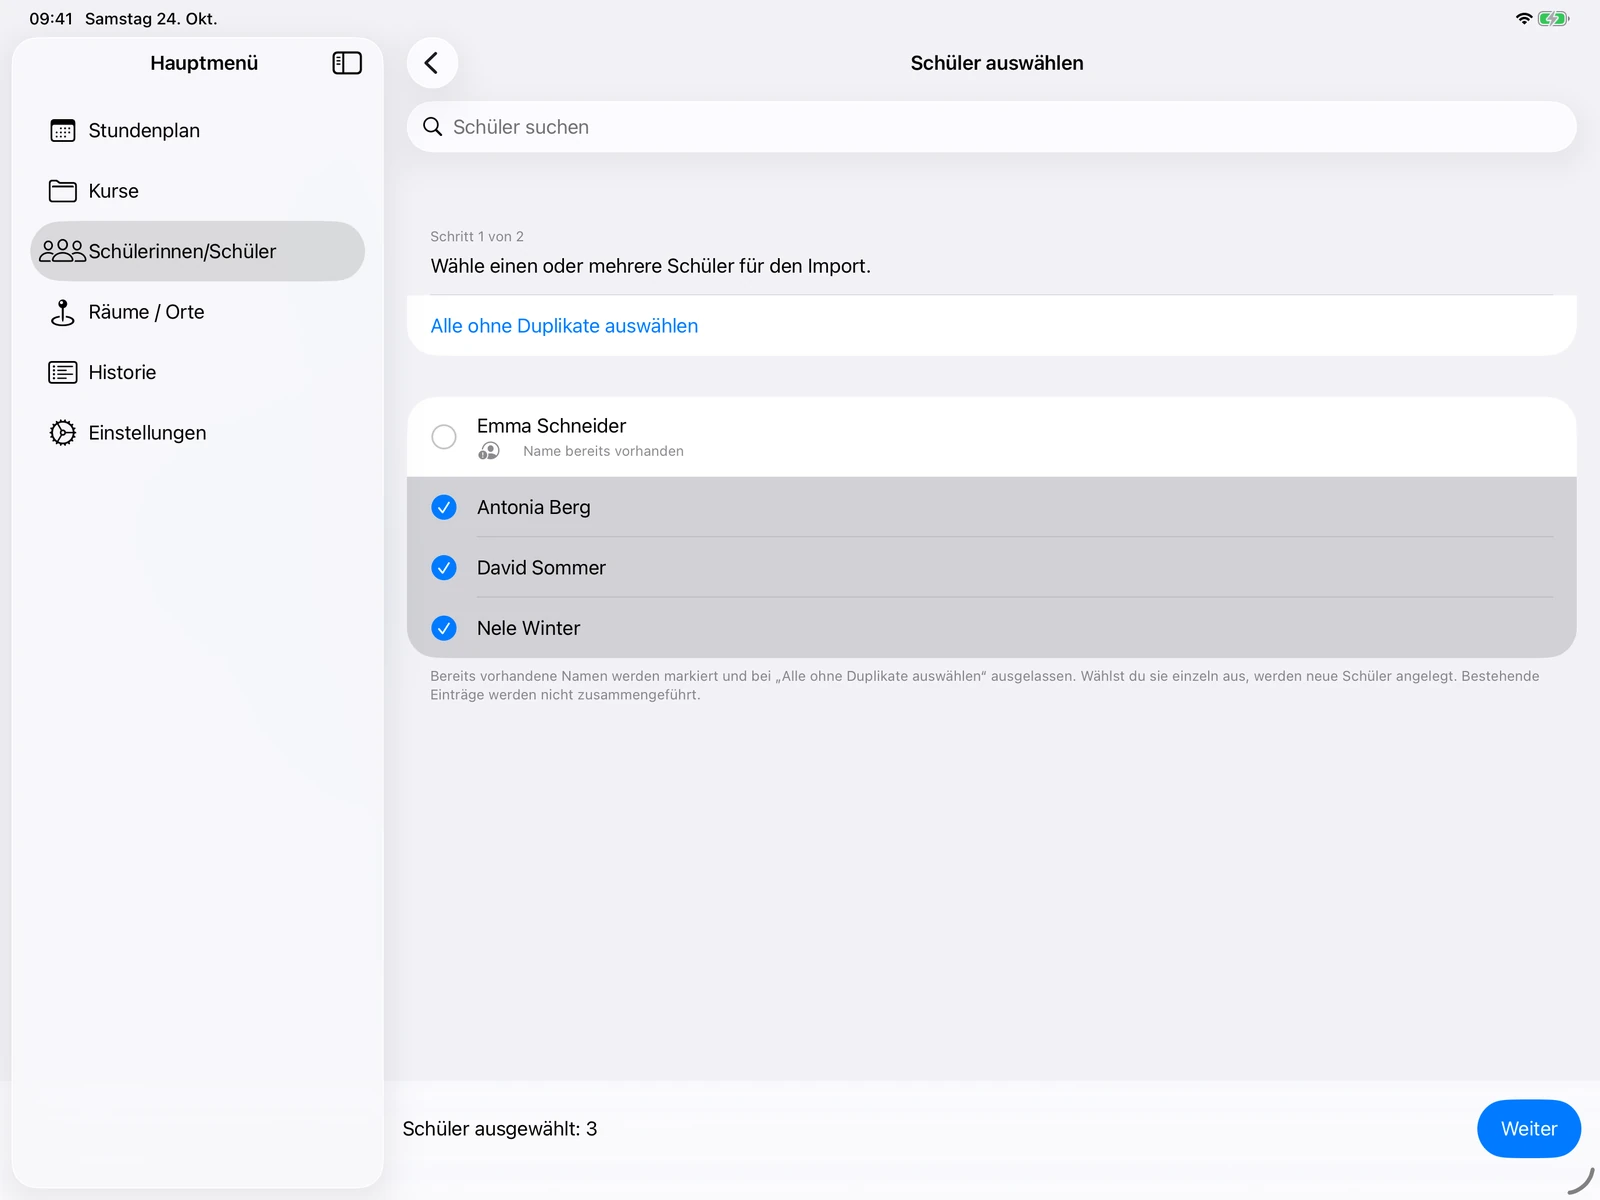
Task: Click the duplicate-person icon under Emma Schneider
Action: coord(489,451)
